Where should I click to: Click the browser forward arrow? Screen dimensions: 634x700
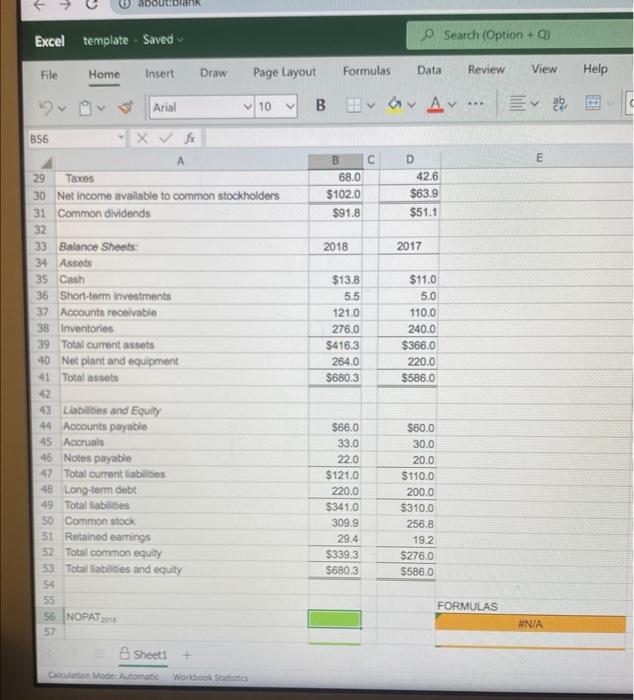pyautogui.click(x=65, y=4)
